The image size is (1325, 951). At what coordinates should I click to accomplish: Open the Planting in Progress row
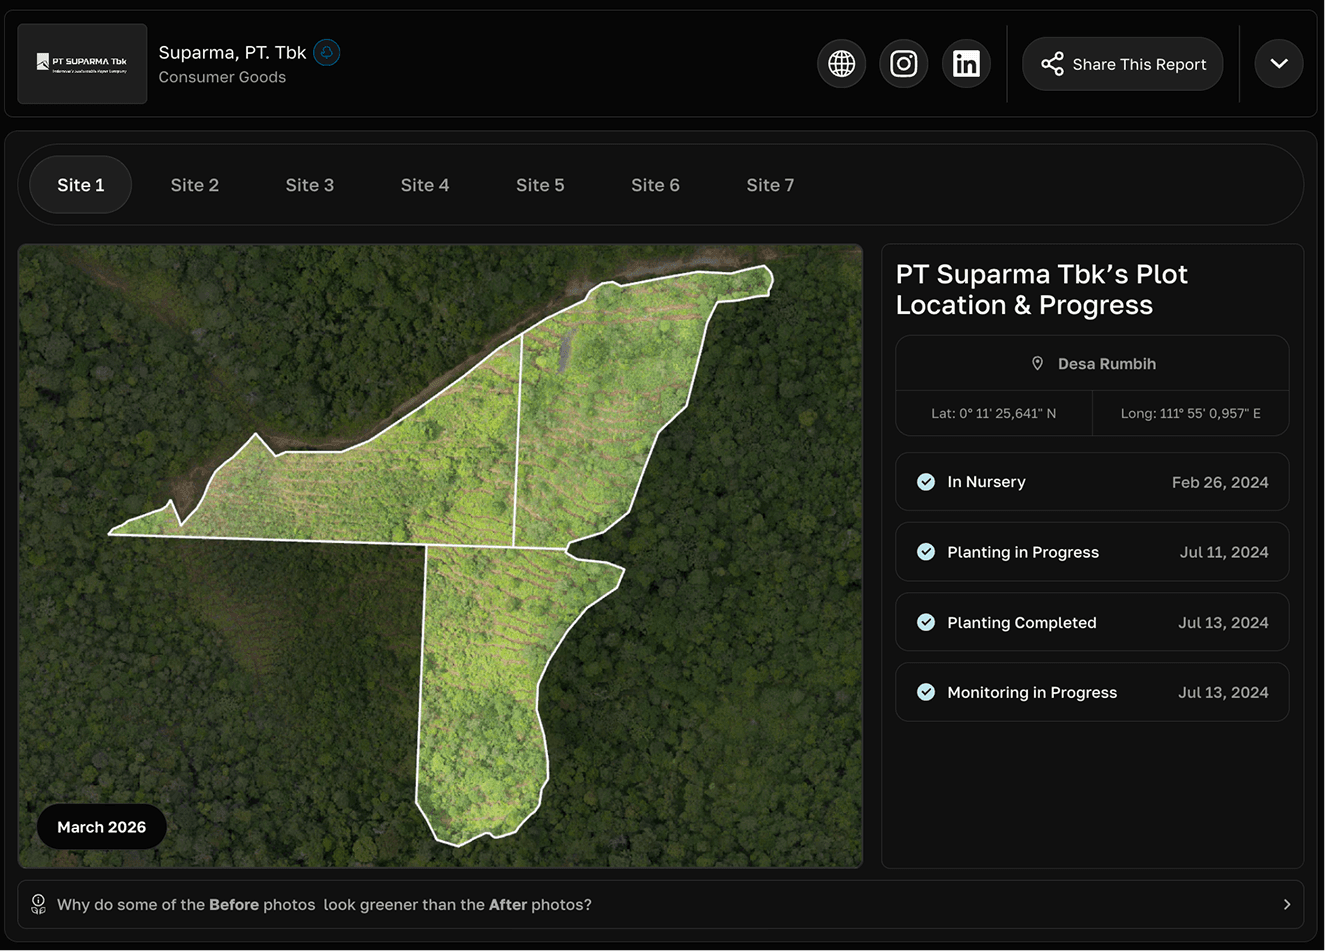(1092, 552)
